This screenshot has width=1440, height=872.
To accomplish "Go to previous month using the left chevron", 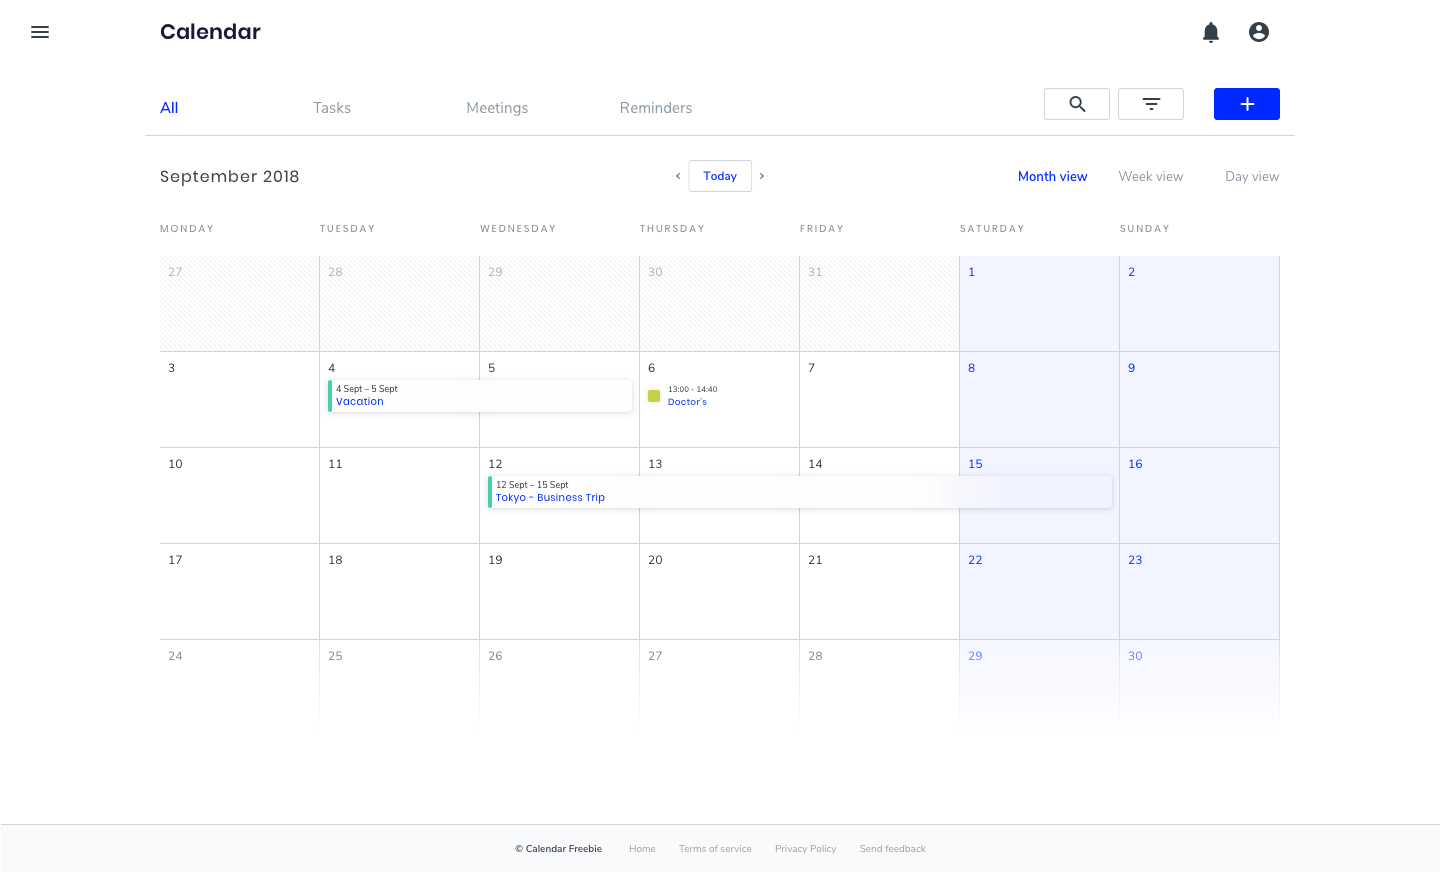I will pos(678,176).
